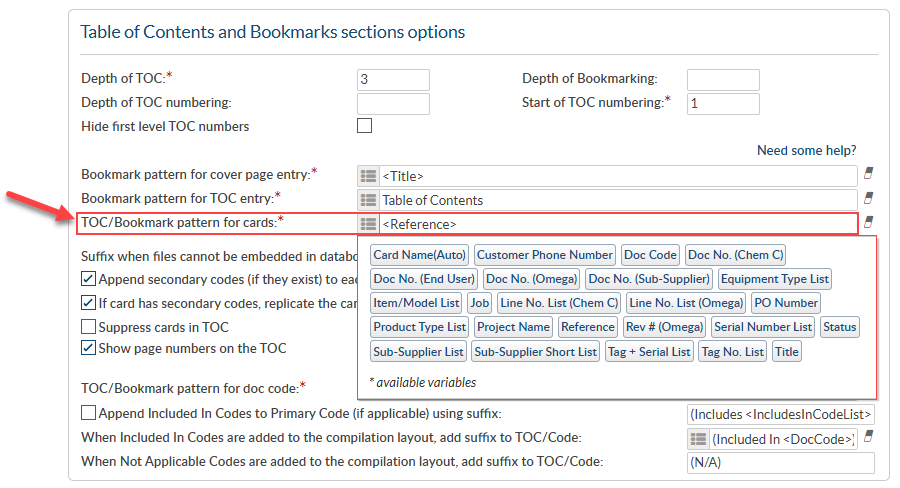The width and height of the screenshot is (900, 488).
Task: Uncheck Show page numbers on the TOC
Action: (89, 349)
